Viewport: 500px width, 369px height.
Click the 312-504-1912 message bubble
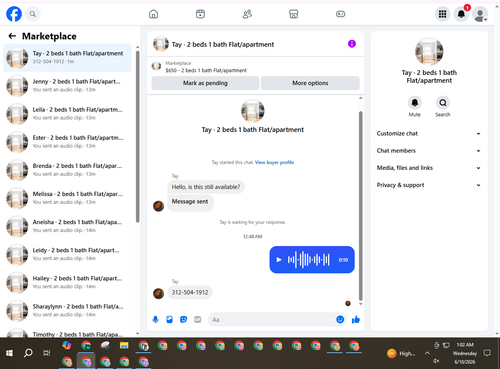[x=190, y=292]
